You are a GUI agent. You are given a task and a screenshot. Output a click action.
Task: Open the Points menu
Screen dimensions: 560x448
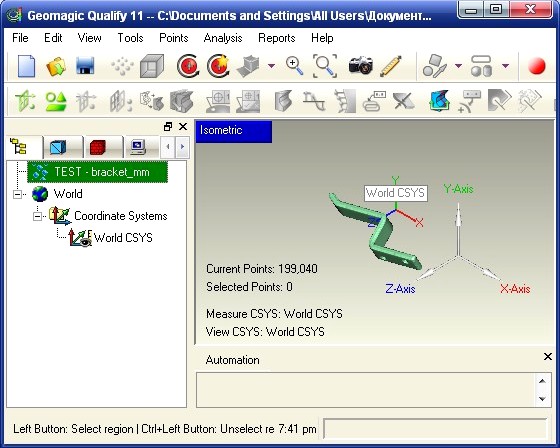[x=174, y=38]
